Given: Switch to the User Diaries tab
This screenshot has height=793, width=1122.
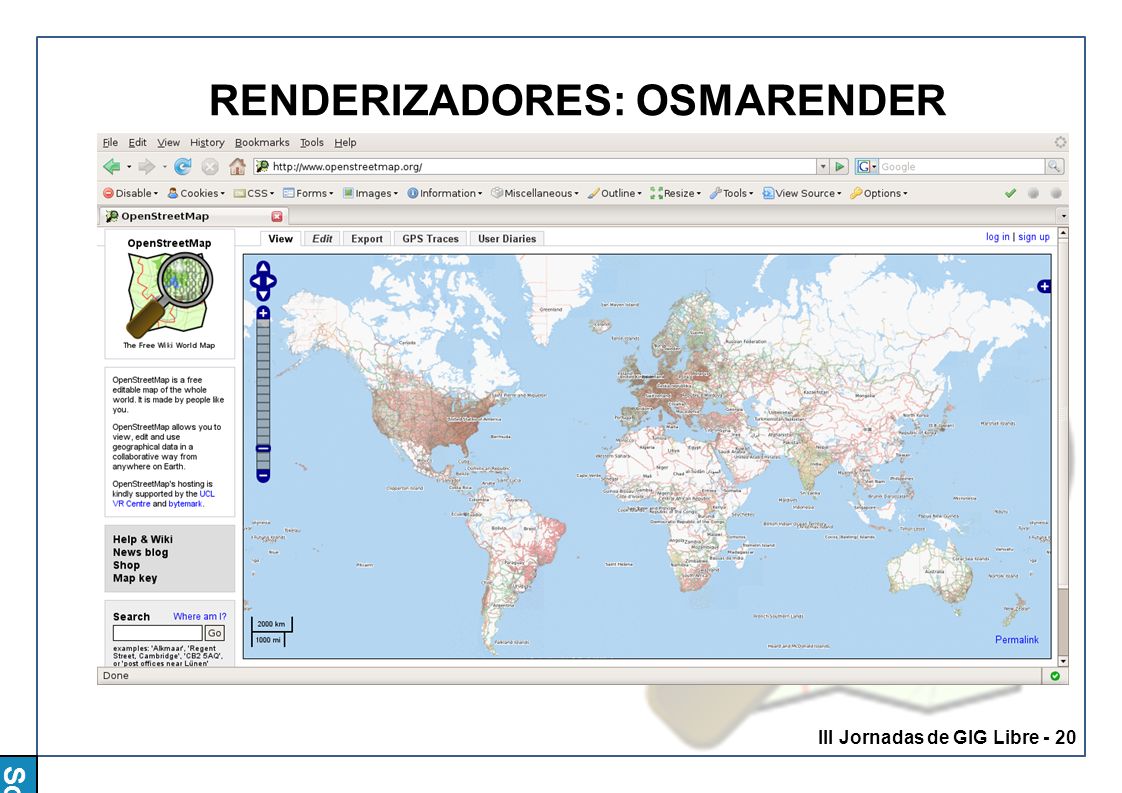Looking at the screenshot, I should coord(507,239).
